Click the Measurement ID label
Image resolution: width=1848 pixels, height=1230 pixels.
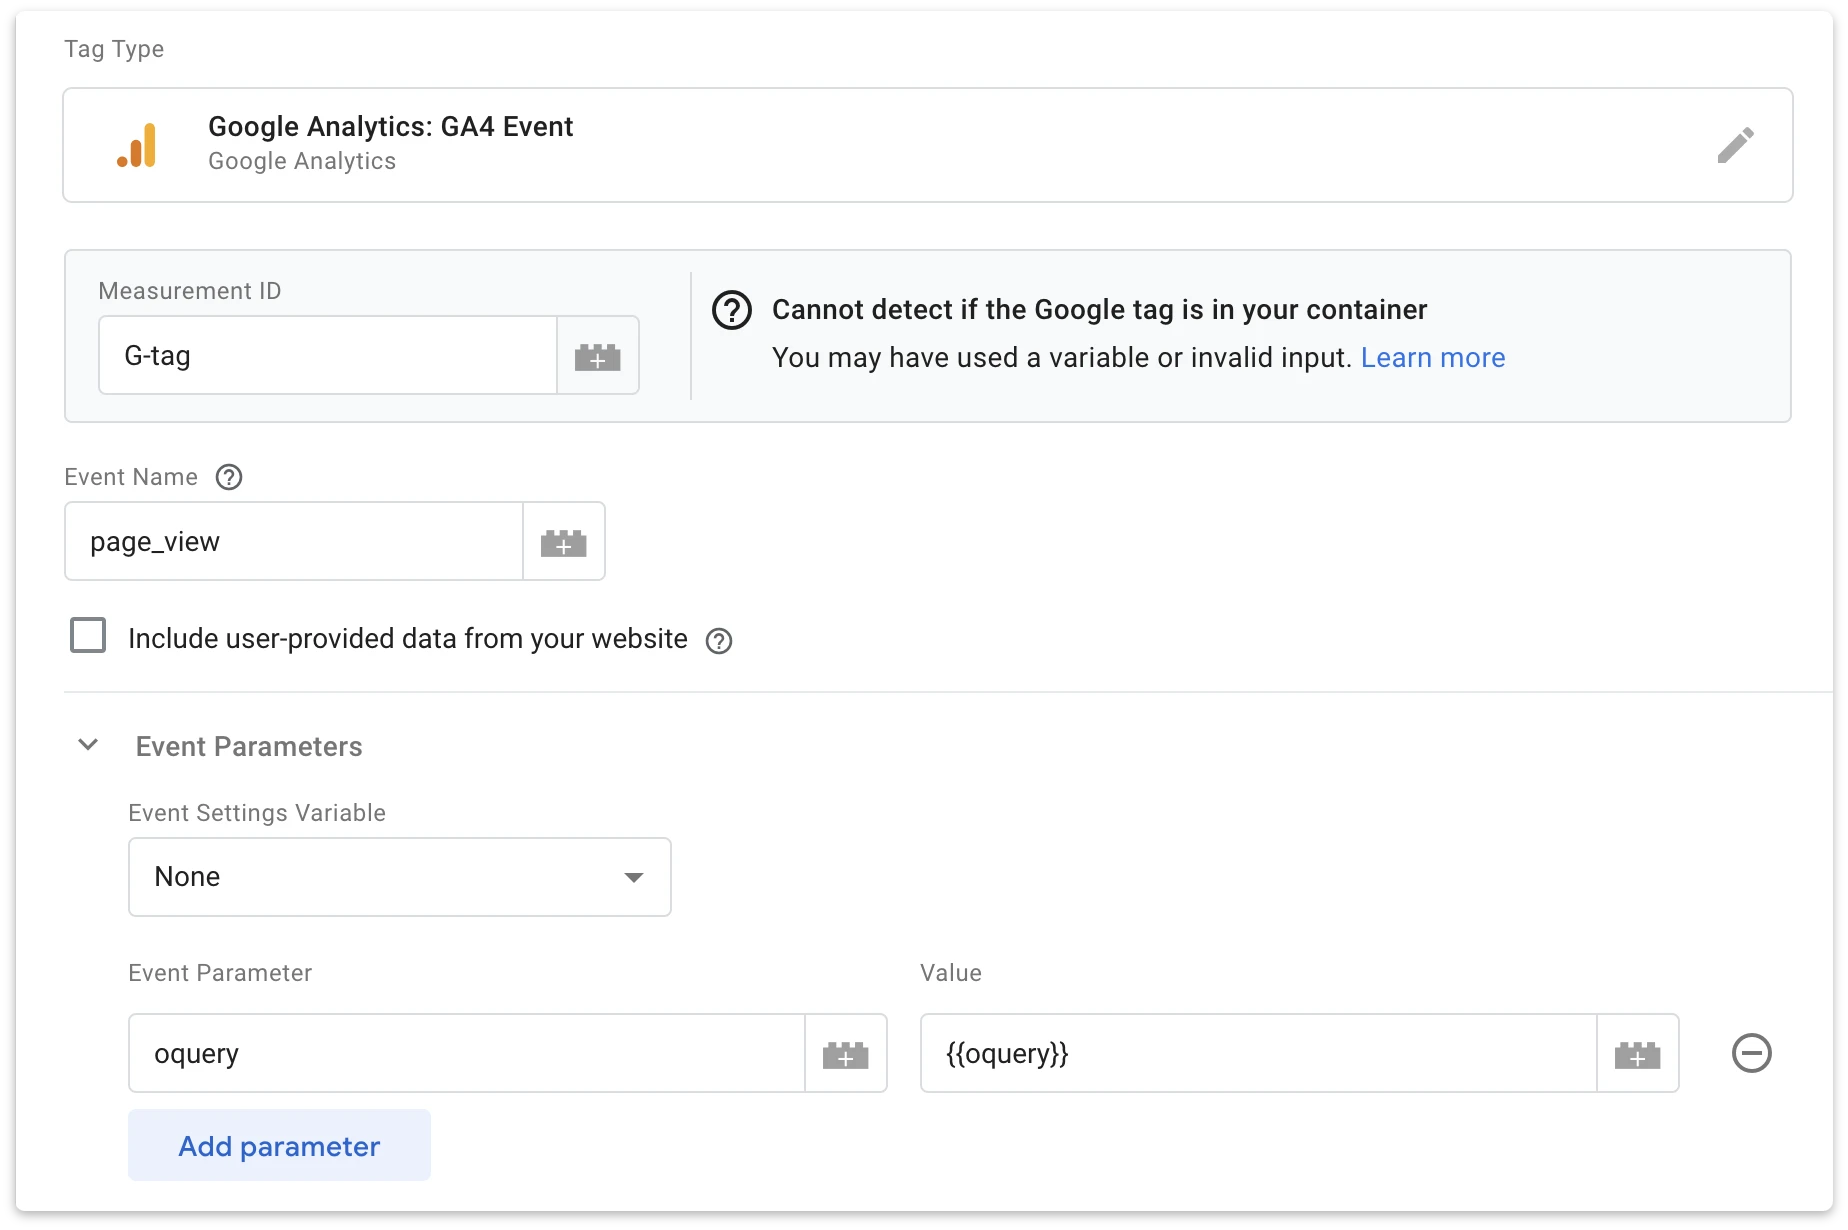[190, 291]
